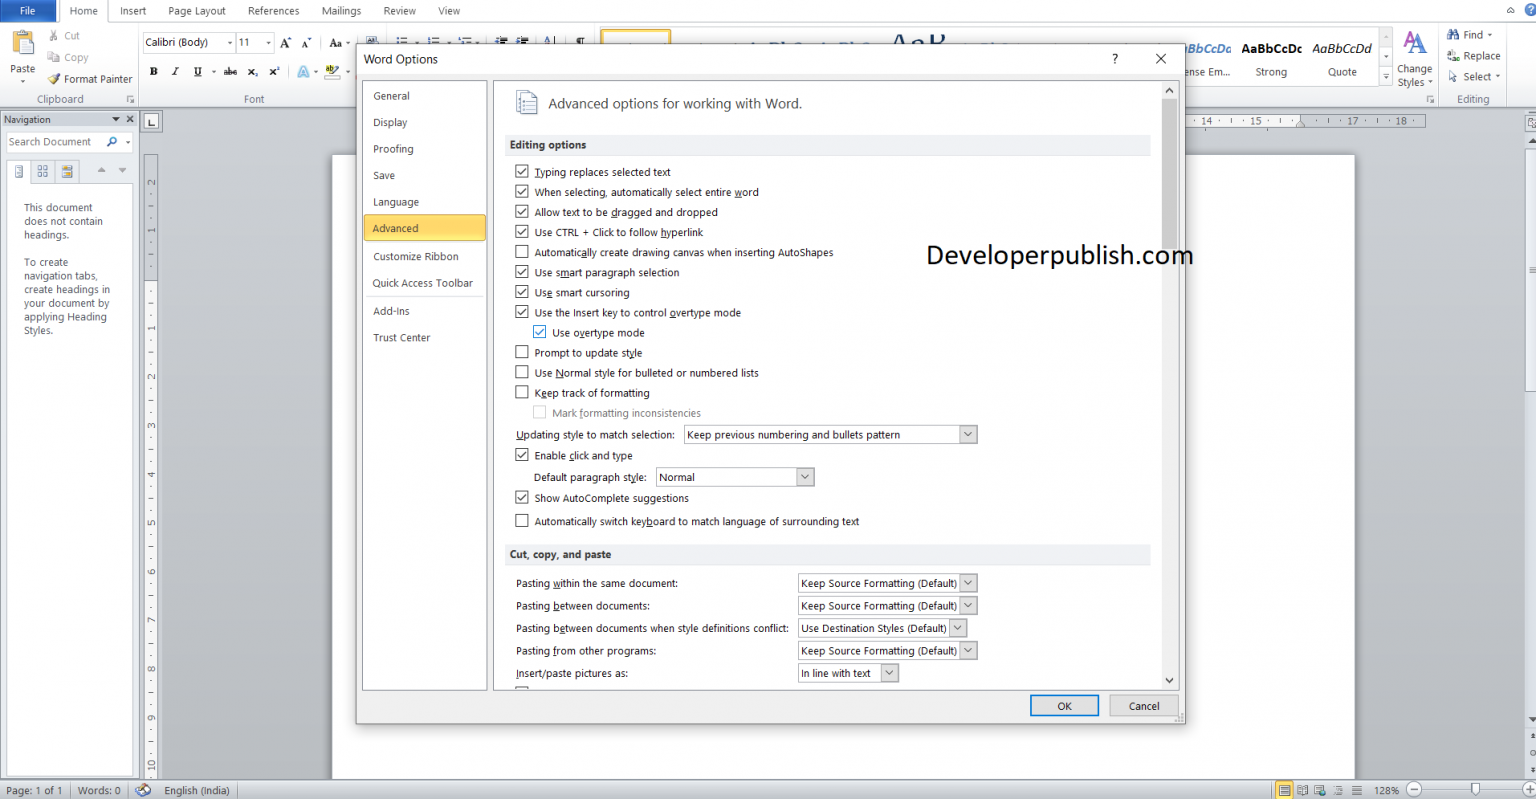
Task: Zoom in using the status bar plus control
Action: pyautogui.click(x=1531, y=790)
